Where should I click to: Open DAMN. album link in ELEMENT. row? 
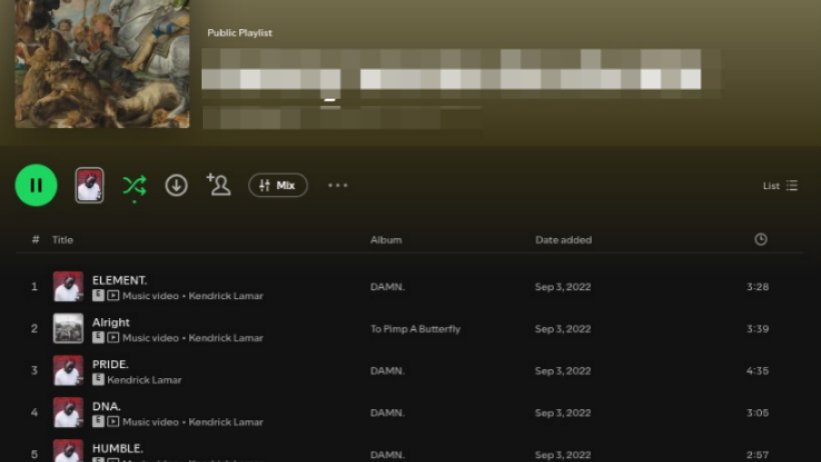(387, 287)
